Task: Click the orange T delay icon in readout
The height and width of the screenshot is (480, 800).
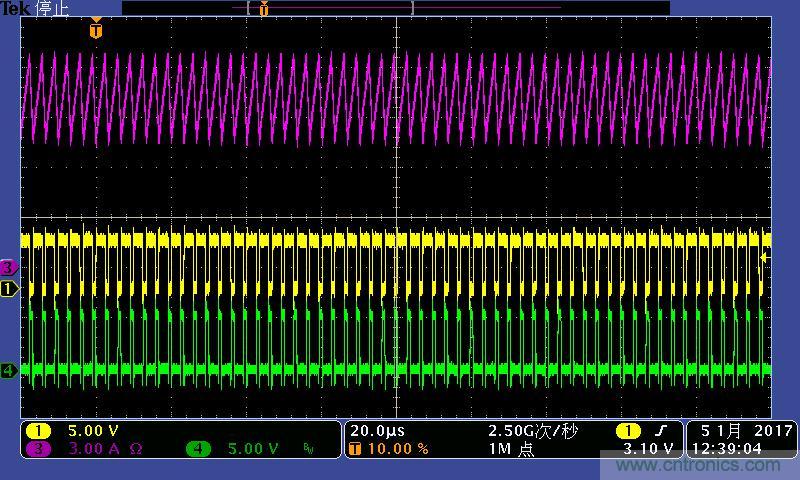Action: [354, 449]
